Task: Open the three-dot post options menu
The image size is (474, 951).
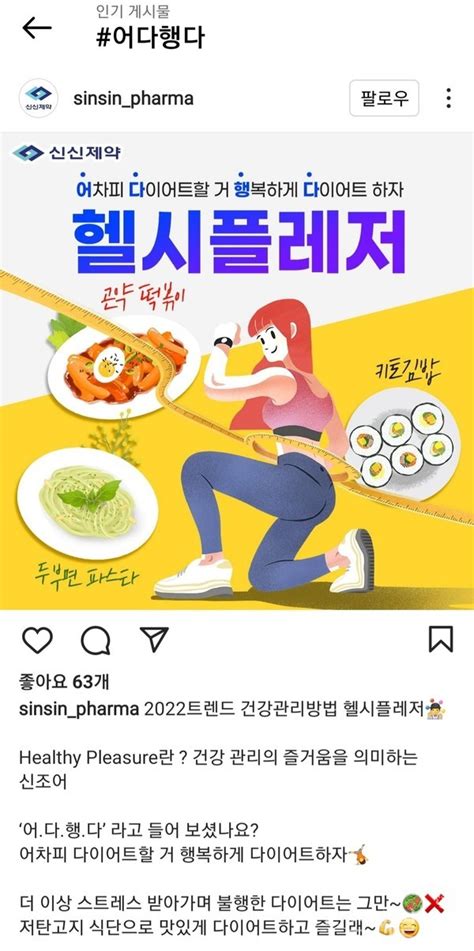Action: point(449,98)
